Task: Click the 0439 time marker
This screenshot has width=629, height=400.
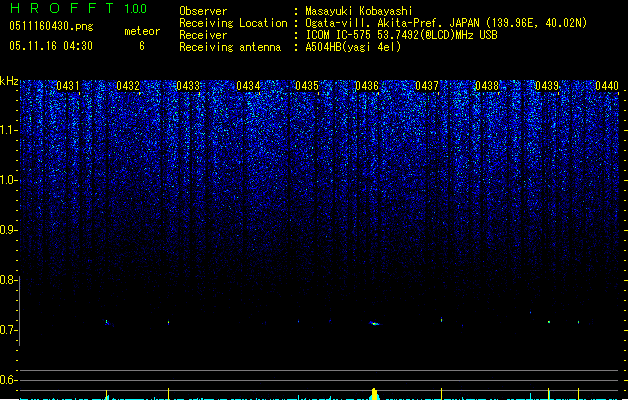Action: [547, 86]
